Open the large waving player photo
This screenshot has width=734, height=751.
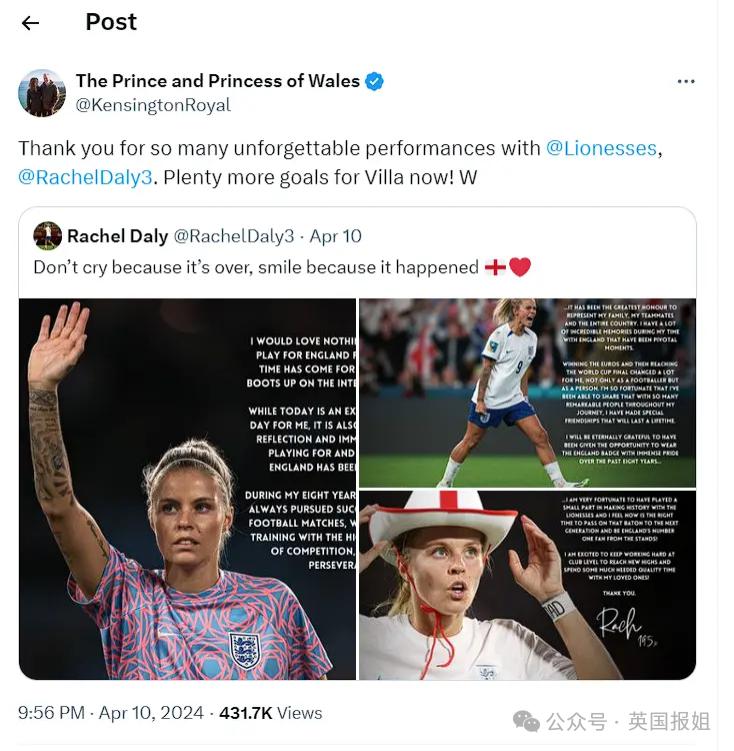[187, 489]
